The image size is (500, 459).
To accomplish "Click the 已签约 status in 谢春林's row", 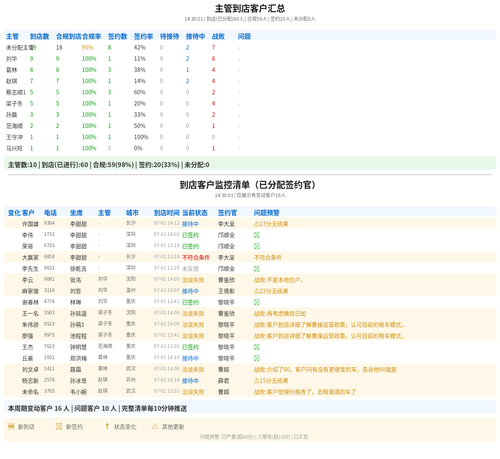I will [x=190, y=302].
